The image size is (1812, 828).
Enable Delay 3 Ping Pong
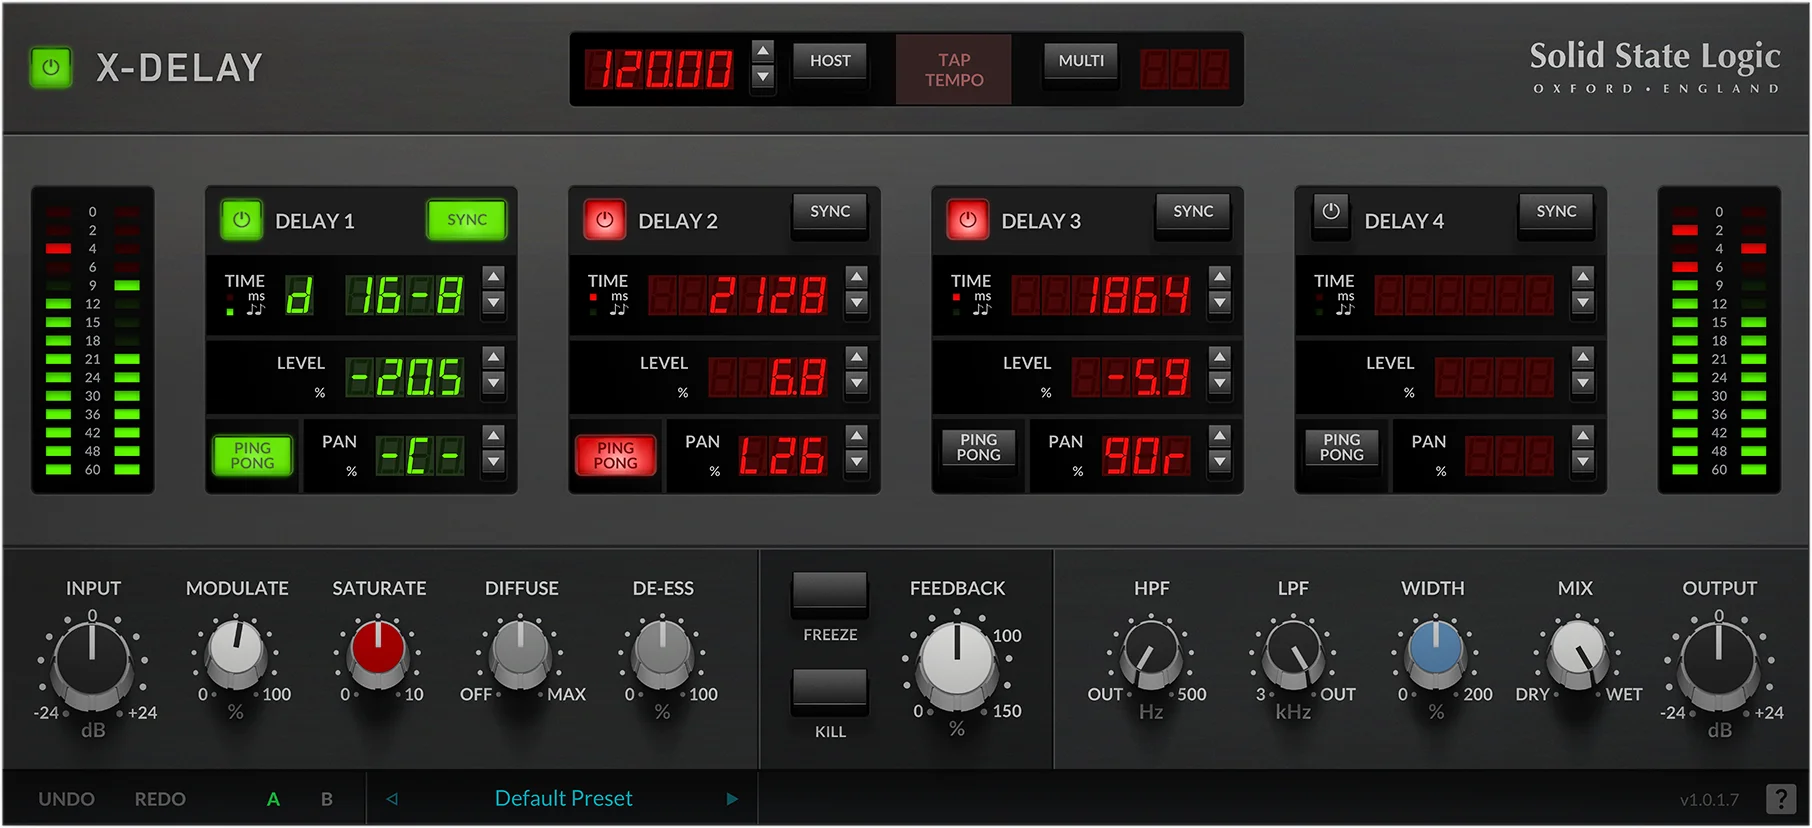click(978, 447)
